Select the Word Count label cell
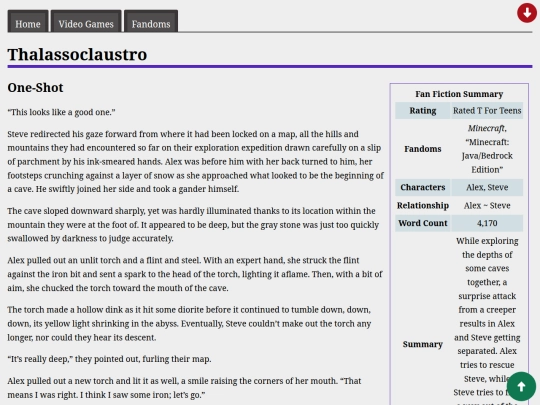Image resolution: width=540 pixels, height=405 pixels. (x=423, y=223)
